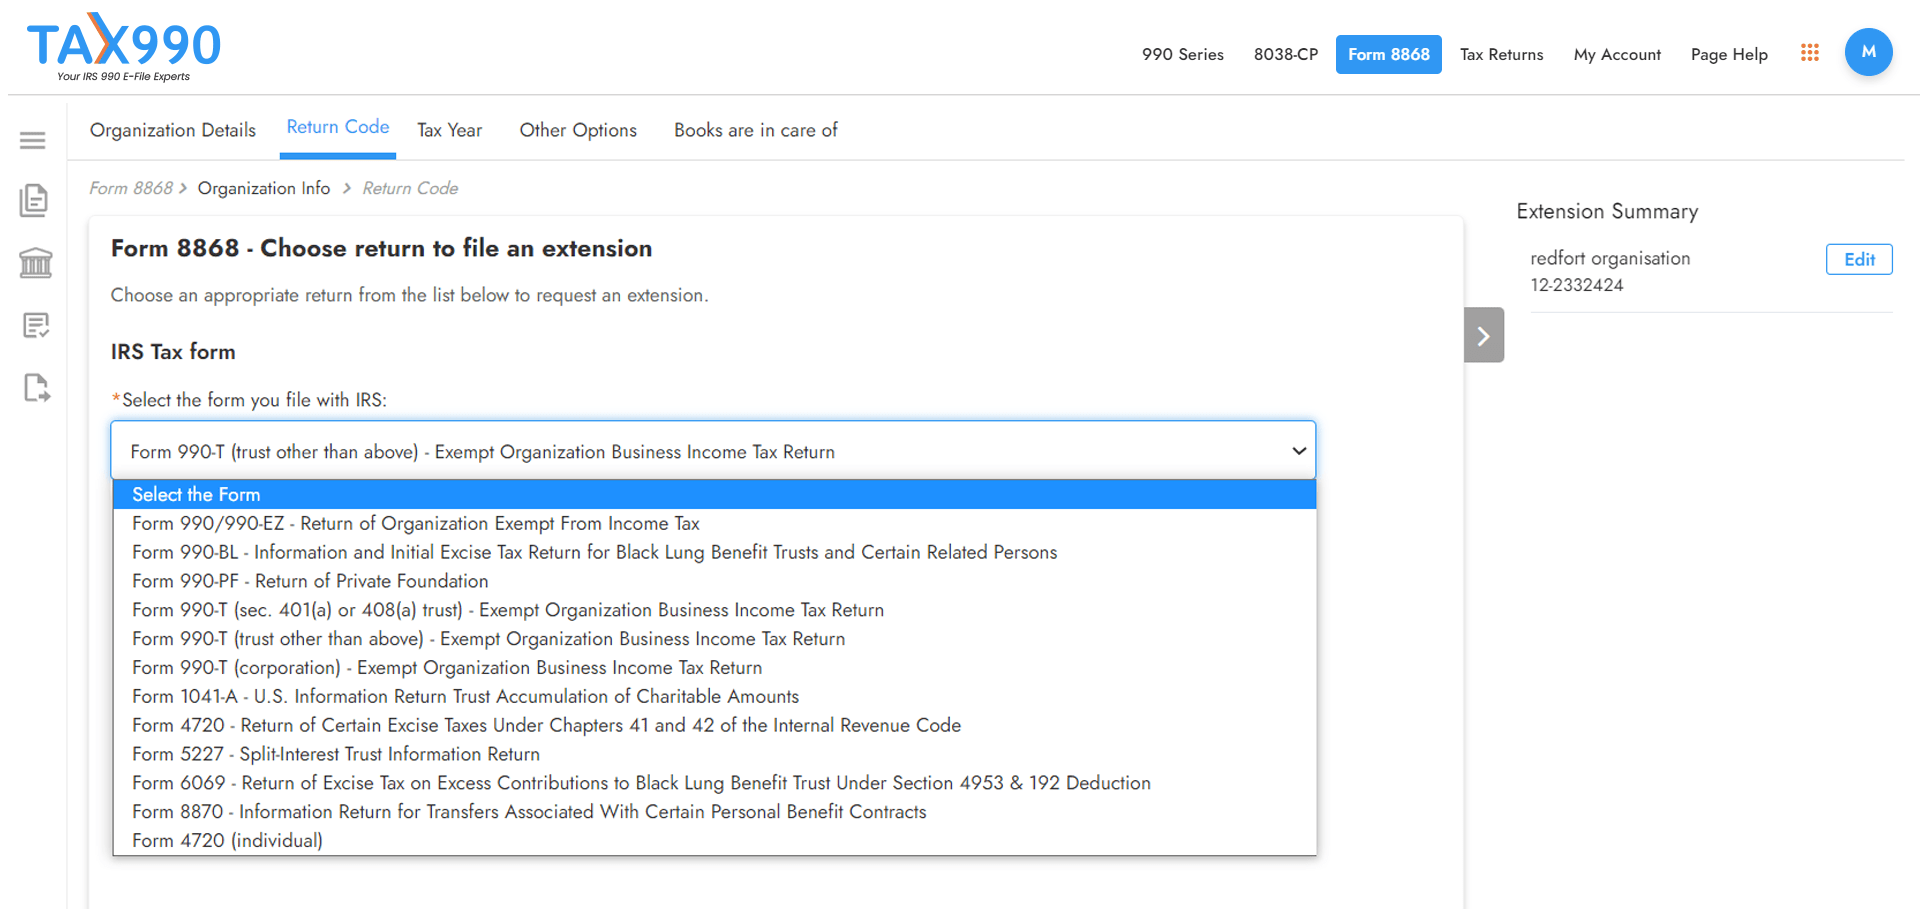Screen dimensions: 1920x909
Task: Choose Form 1041-A from the form list
Action: (465, 696)
